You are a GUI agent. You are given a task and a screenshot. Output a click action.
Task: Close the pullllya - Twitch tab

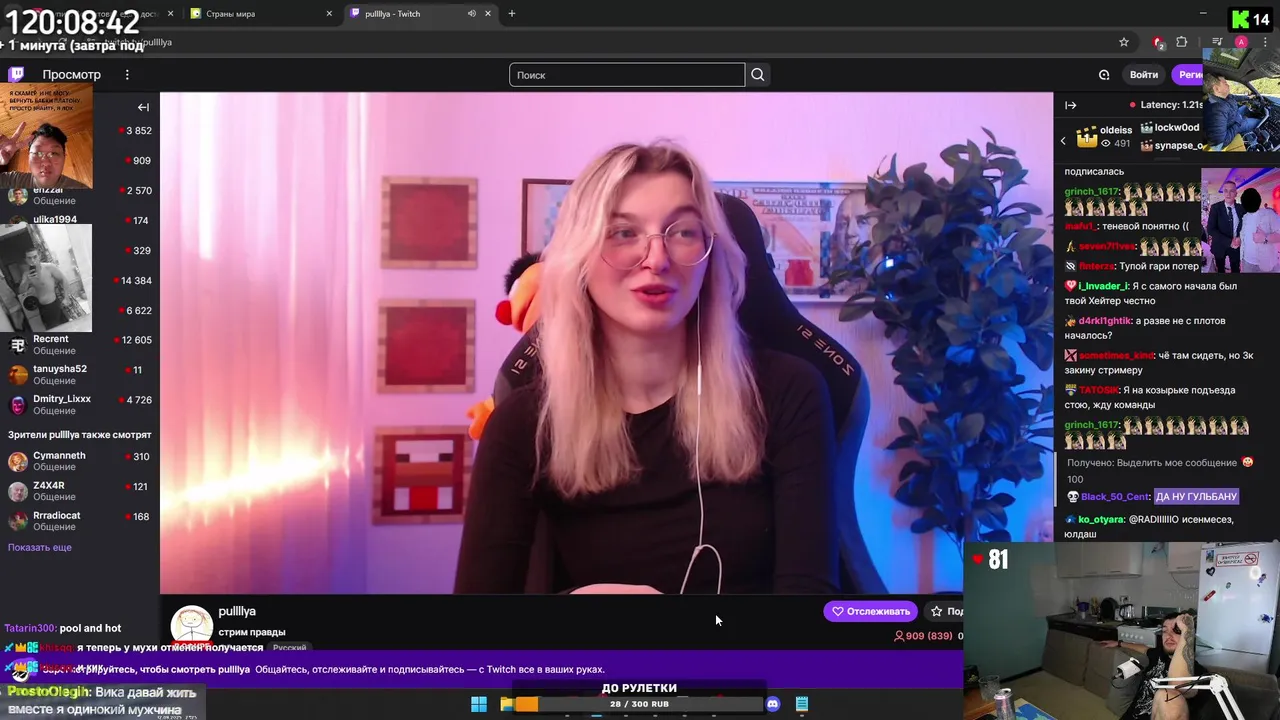coord(488,14)
